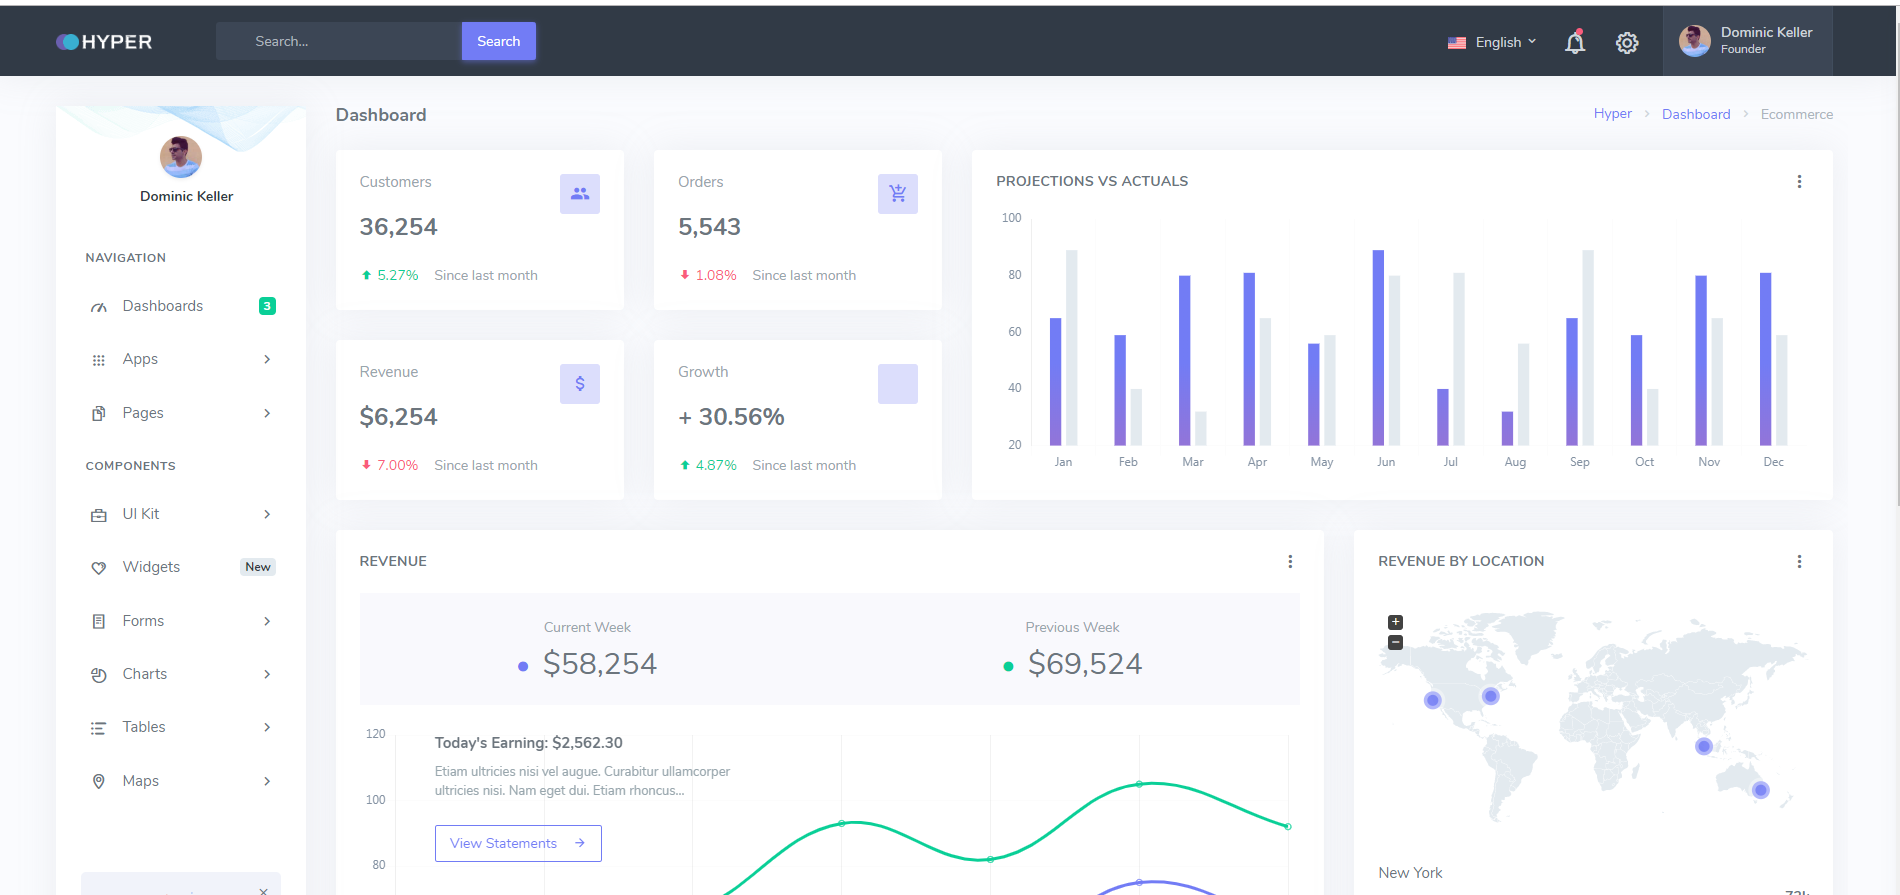The width and height of the screenshot is (1900, 895).
Task: Expand the Forms submenu chevron
Action: point(267,621)
